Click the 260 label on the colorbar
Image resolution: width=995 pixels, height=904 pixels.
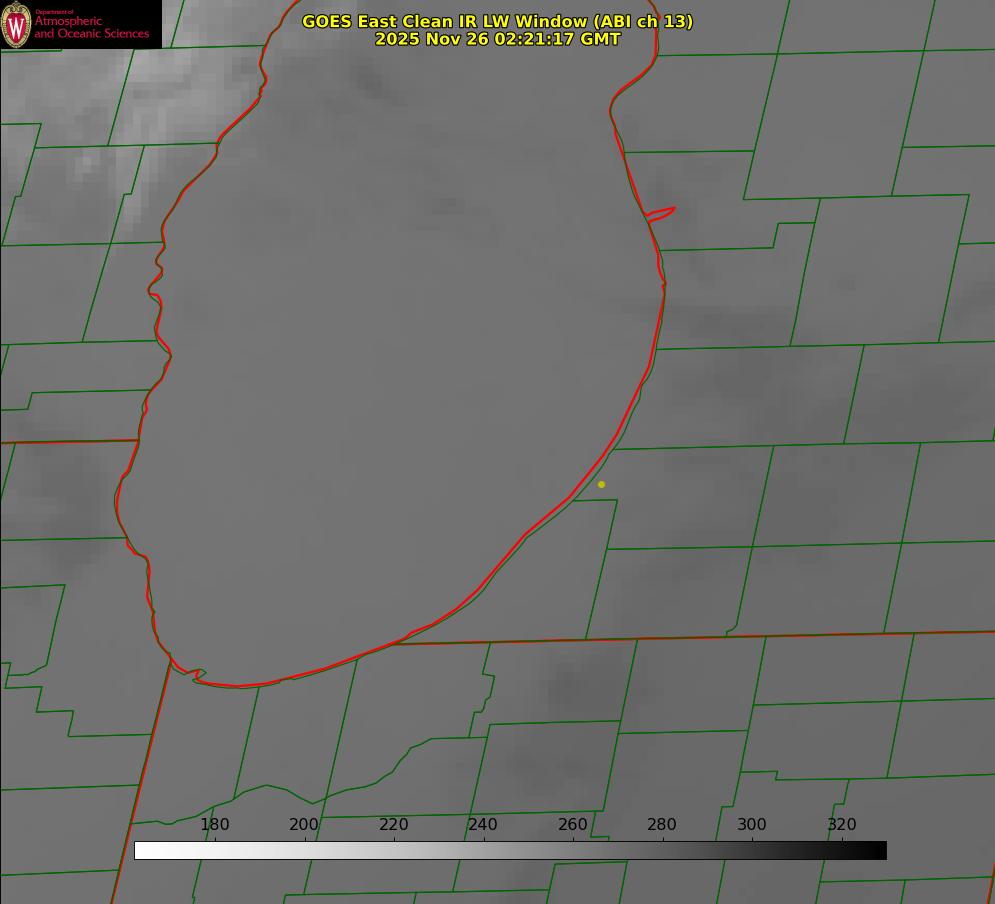(x=573, y=824)
